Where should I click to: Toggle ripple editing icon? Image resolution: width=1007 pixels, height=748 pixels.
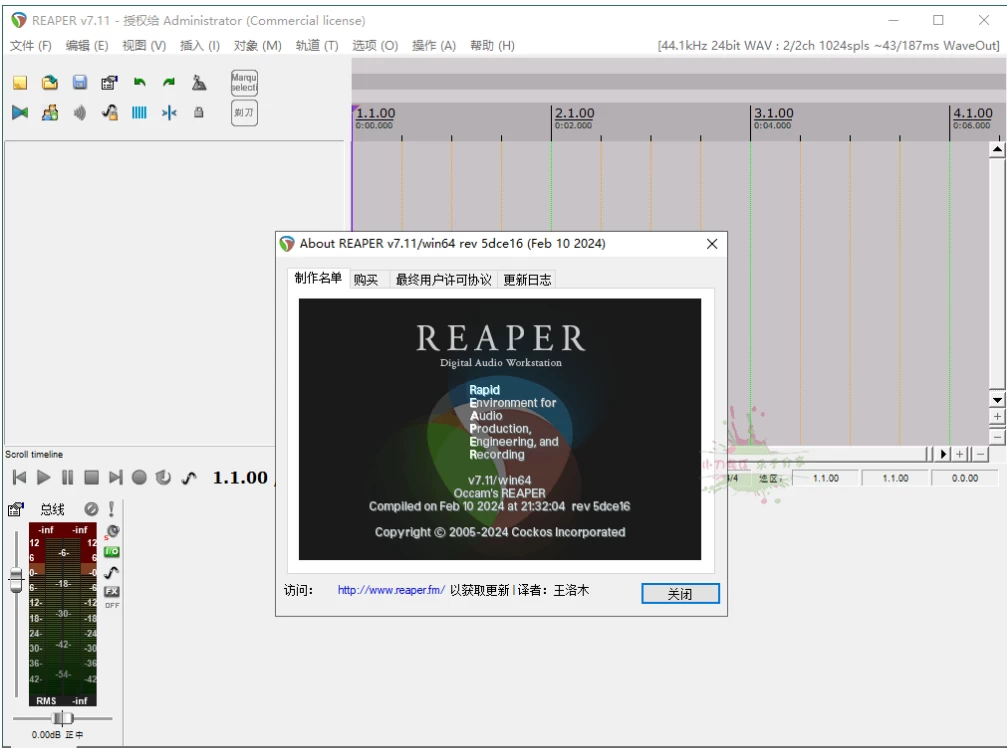pos(79,113)
